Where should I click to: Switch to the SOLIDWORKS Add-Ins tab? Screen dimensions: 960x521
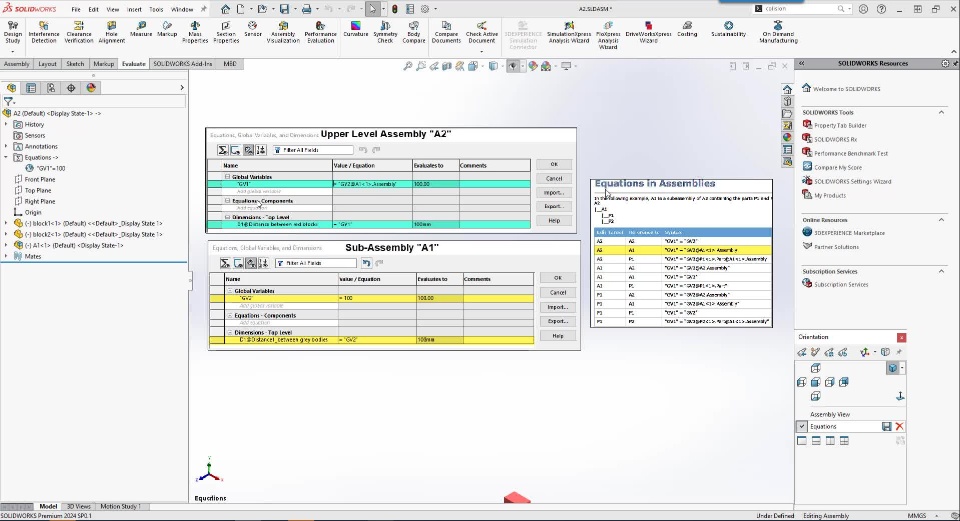pos(182,64)
